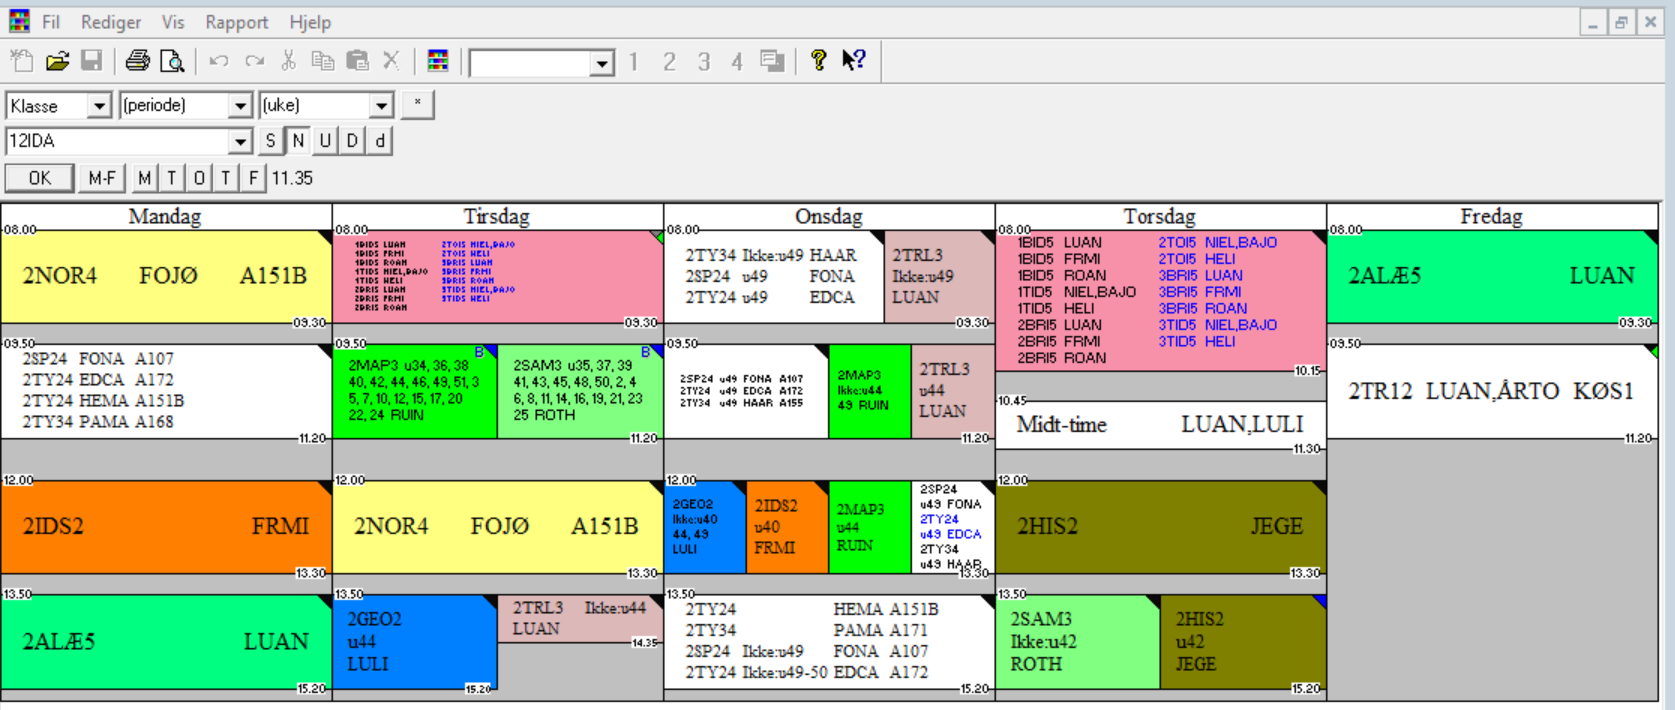The width and height of the screenshot is (1675, 710).
Task: Toggle the N view button
Action: tap(298, 141)
